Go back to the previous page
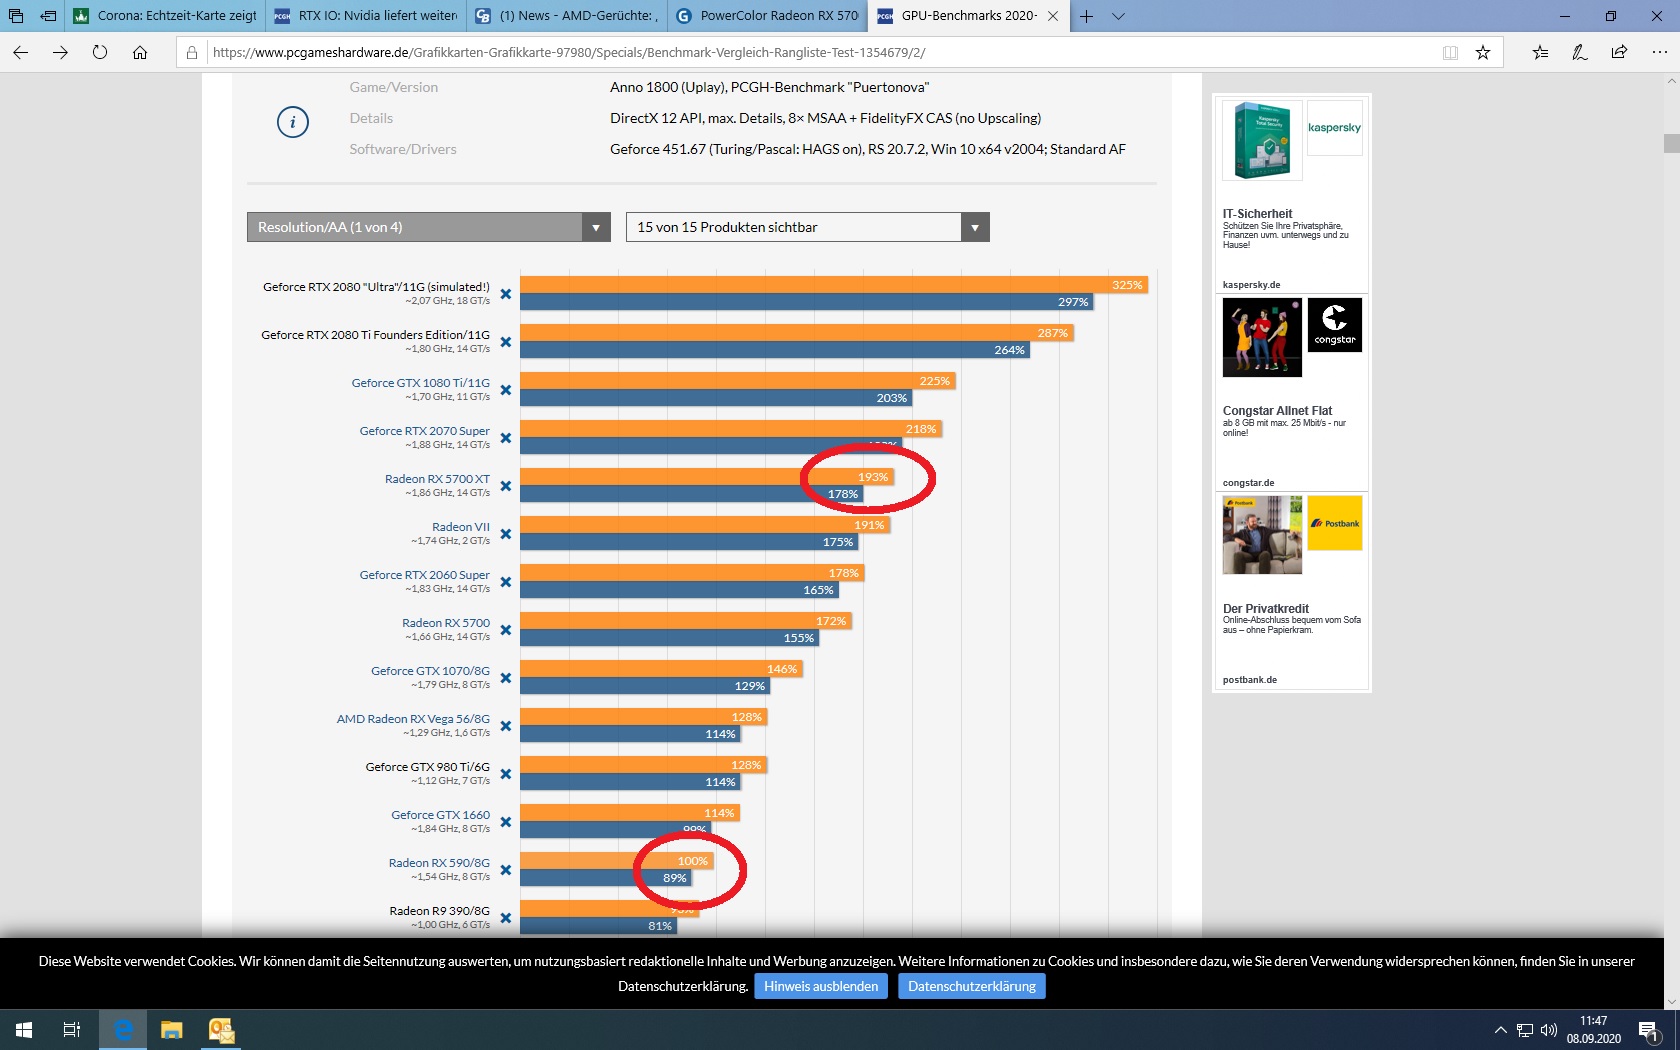The height and width of the screenshot is (1050, 1680). coord(21,52)
